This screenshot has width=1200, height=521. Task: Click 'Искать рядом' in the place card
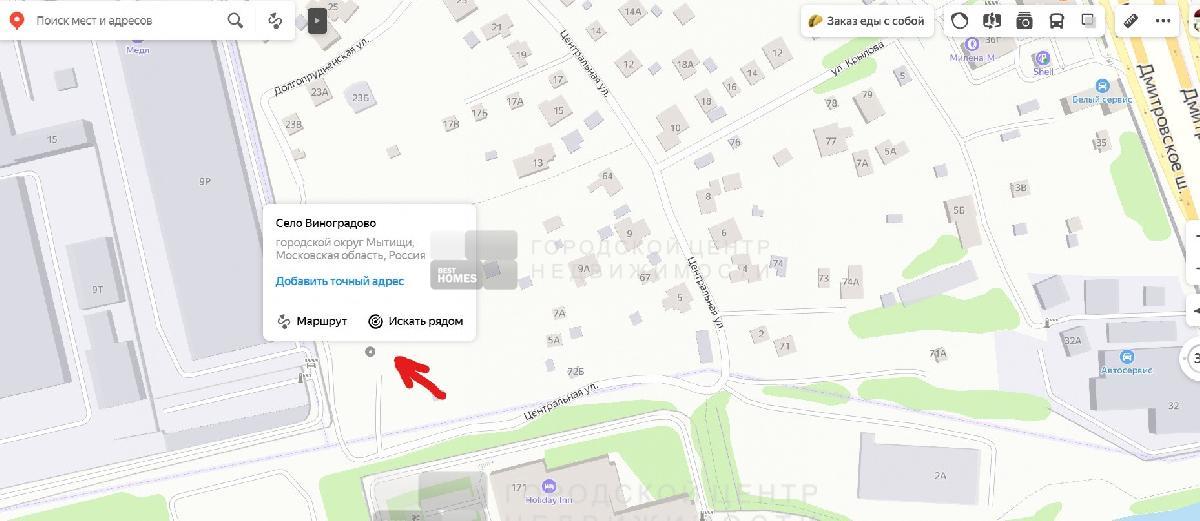point(415,321)
